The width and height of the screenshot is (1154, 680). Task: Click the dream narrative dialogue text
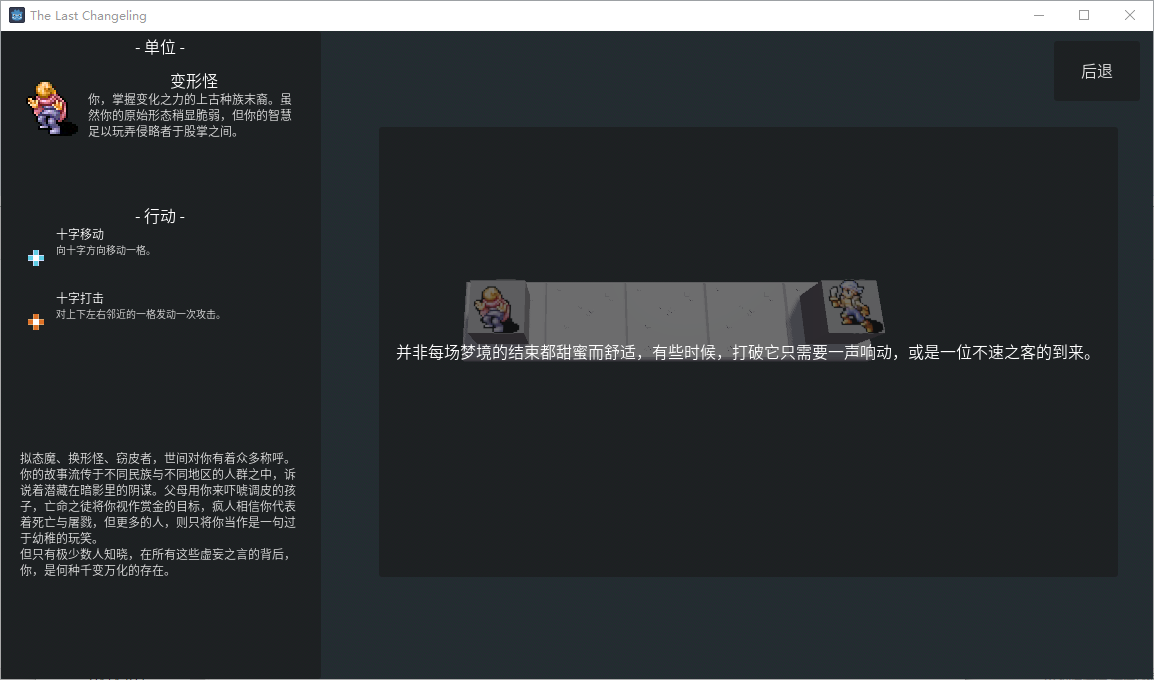[745, 353]
